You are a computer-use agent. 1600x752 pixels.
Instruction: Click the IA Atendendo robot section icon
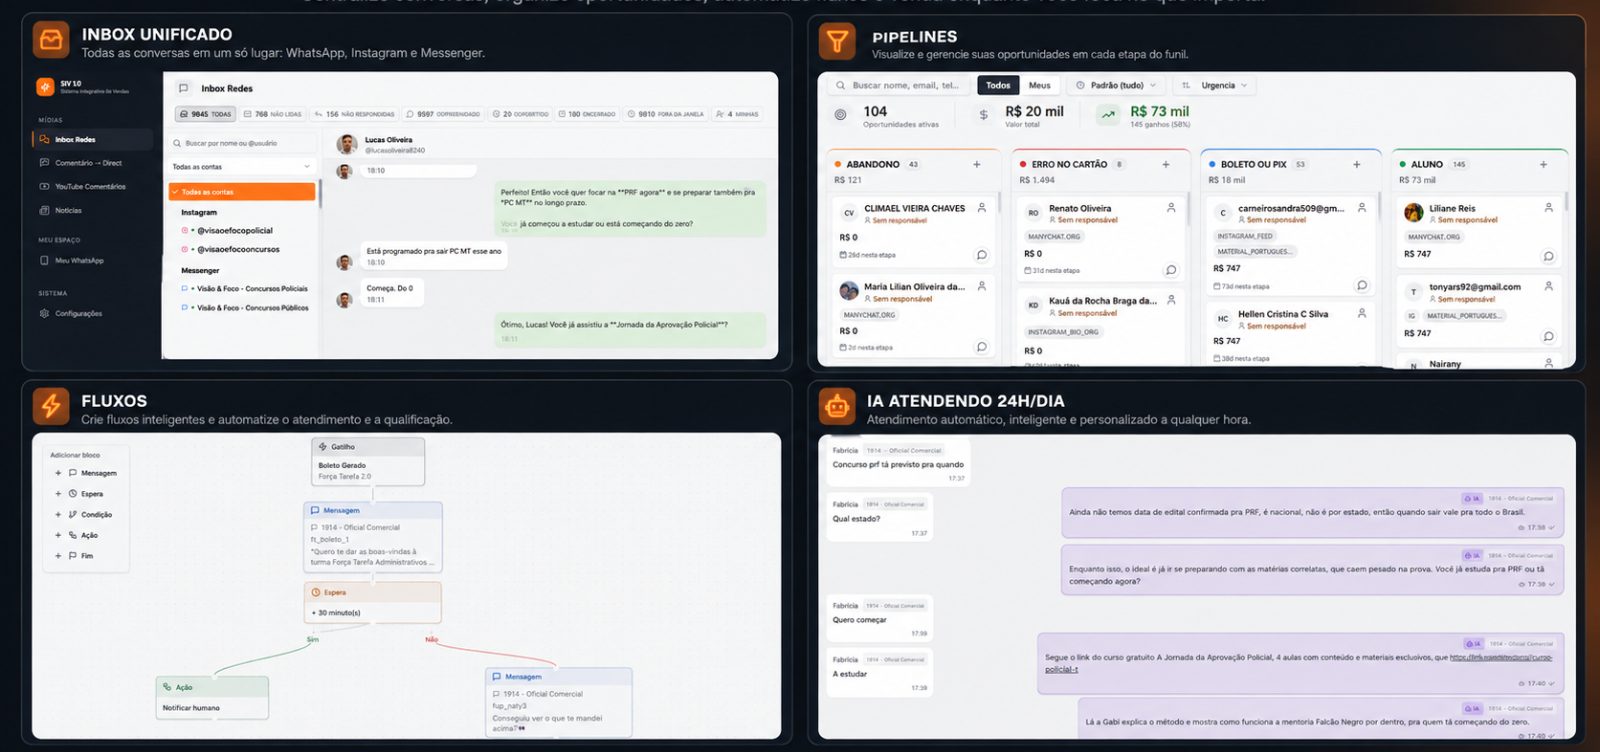point(837,406)
